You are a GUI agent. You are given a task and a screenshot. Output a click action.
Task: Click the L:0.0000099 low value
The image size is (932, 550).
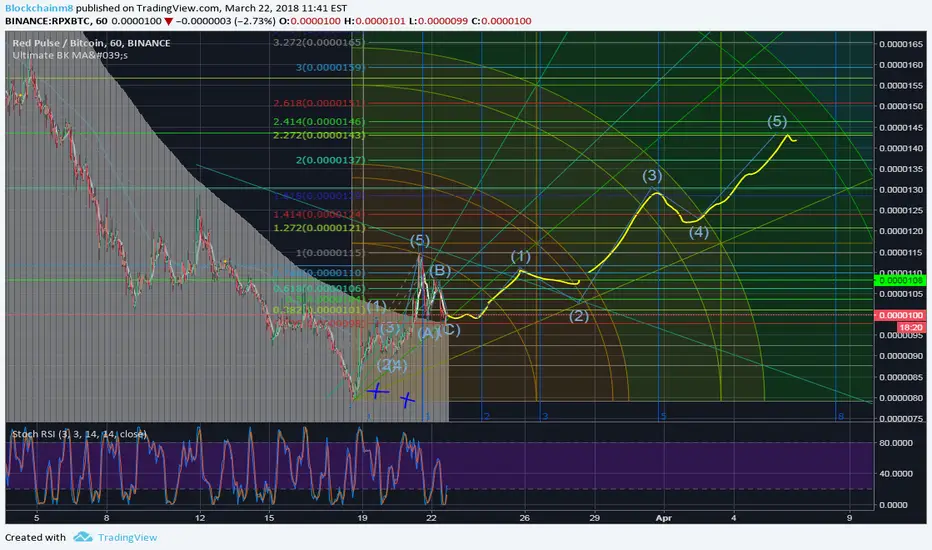[438, 21]
